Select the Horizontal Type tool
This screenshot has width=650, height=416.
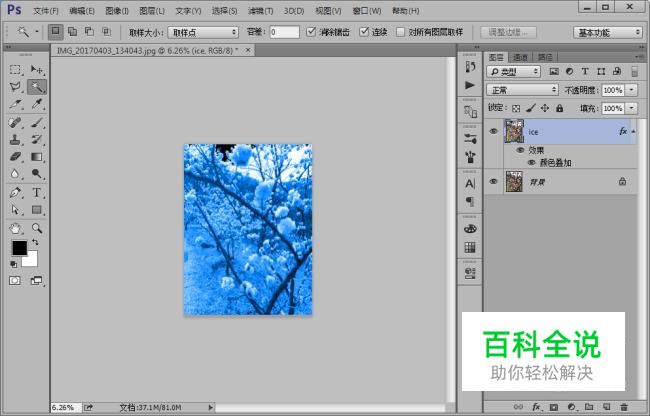click(x=37, y=193)
